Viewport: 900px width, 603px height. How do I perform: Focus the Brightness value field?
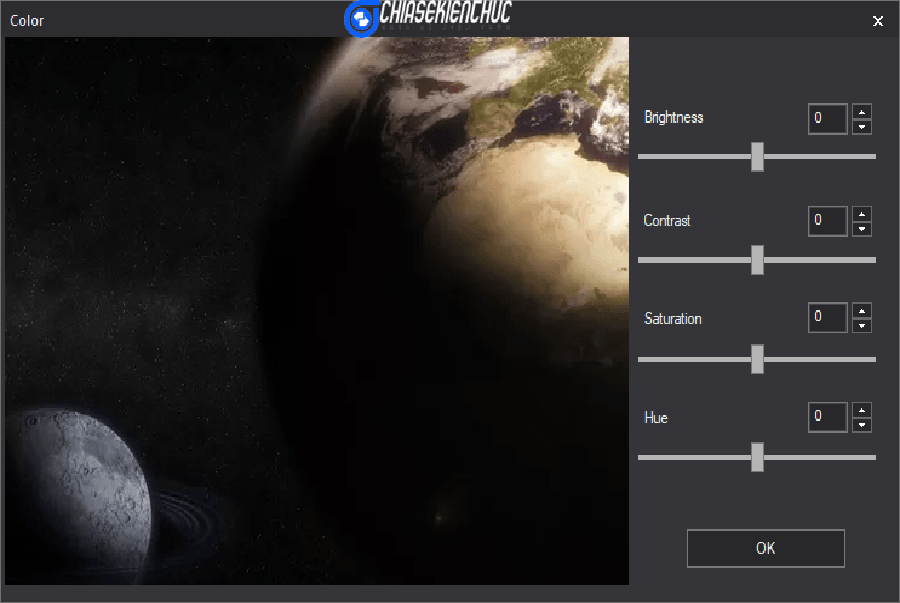pyautogui.click(x=828, y=119)
